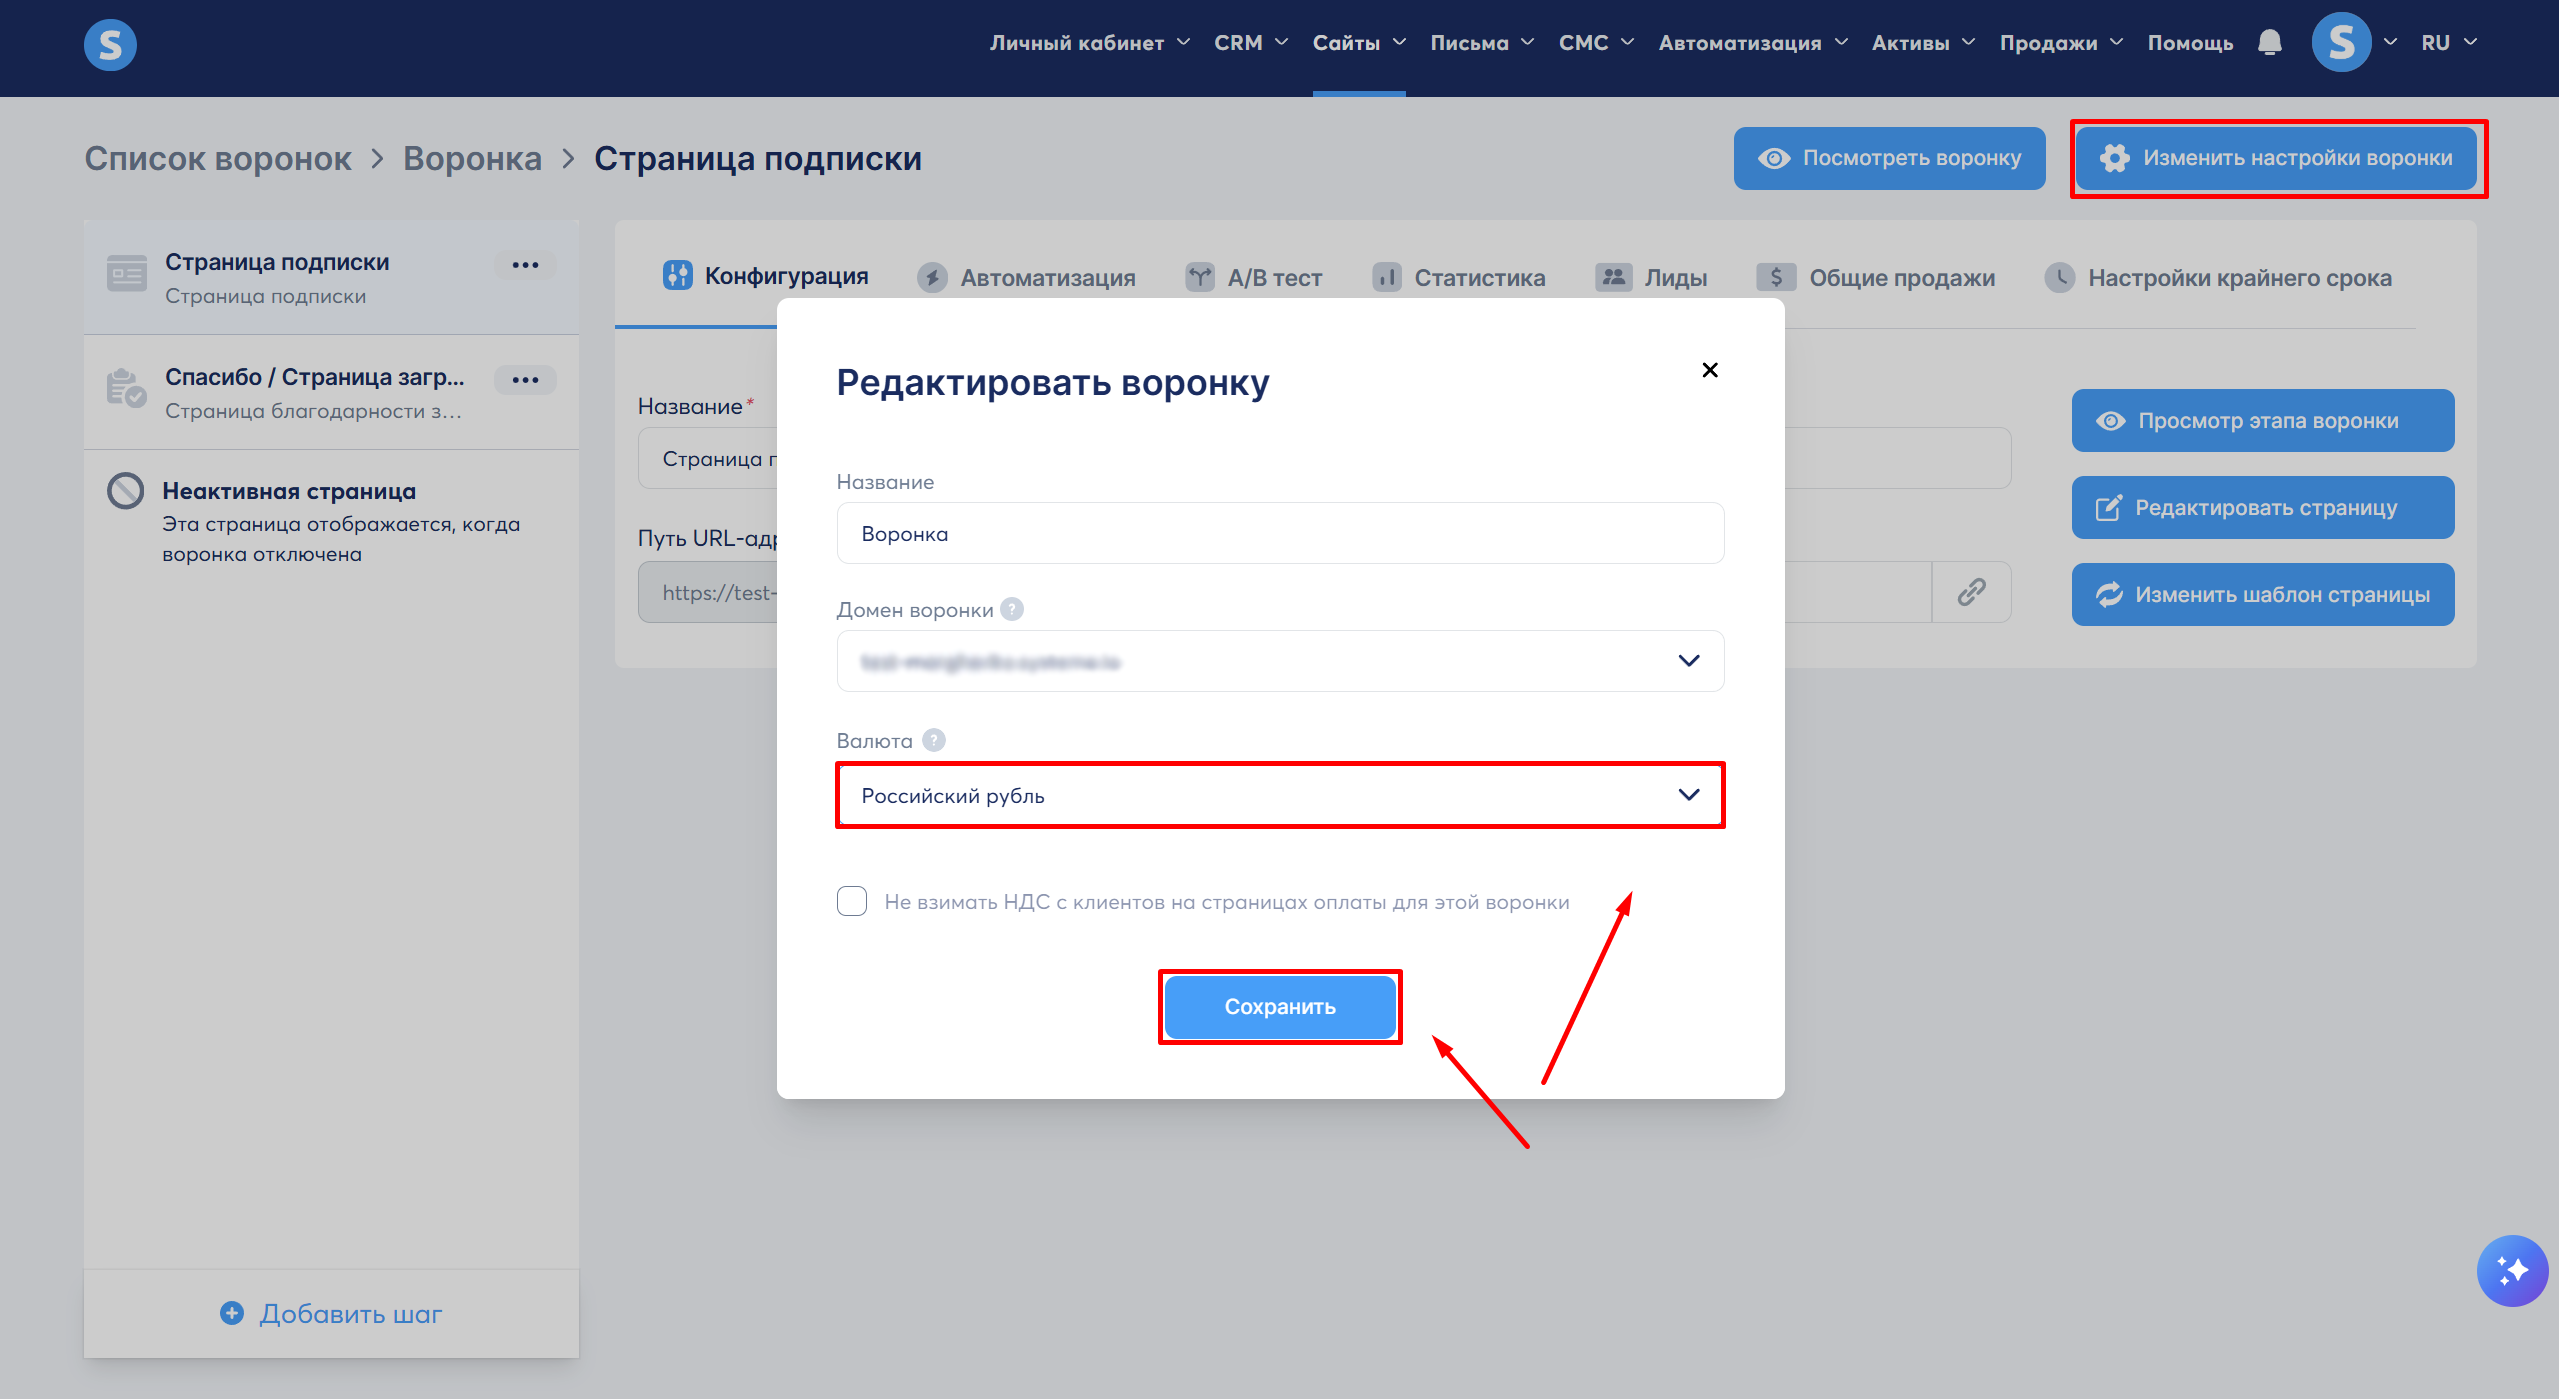
Task: Click the URL path link icon
Action: tap(1971, 592)
